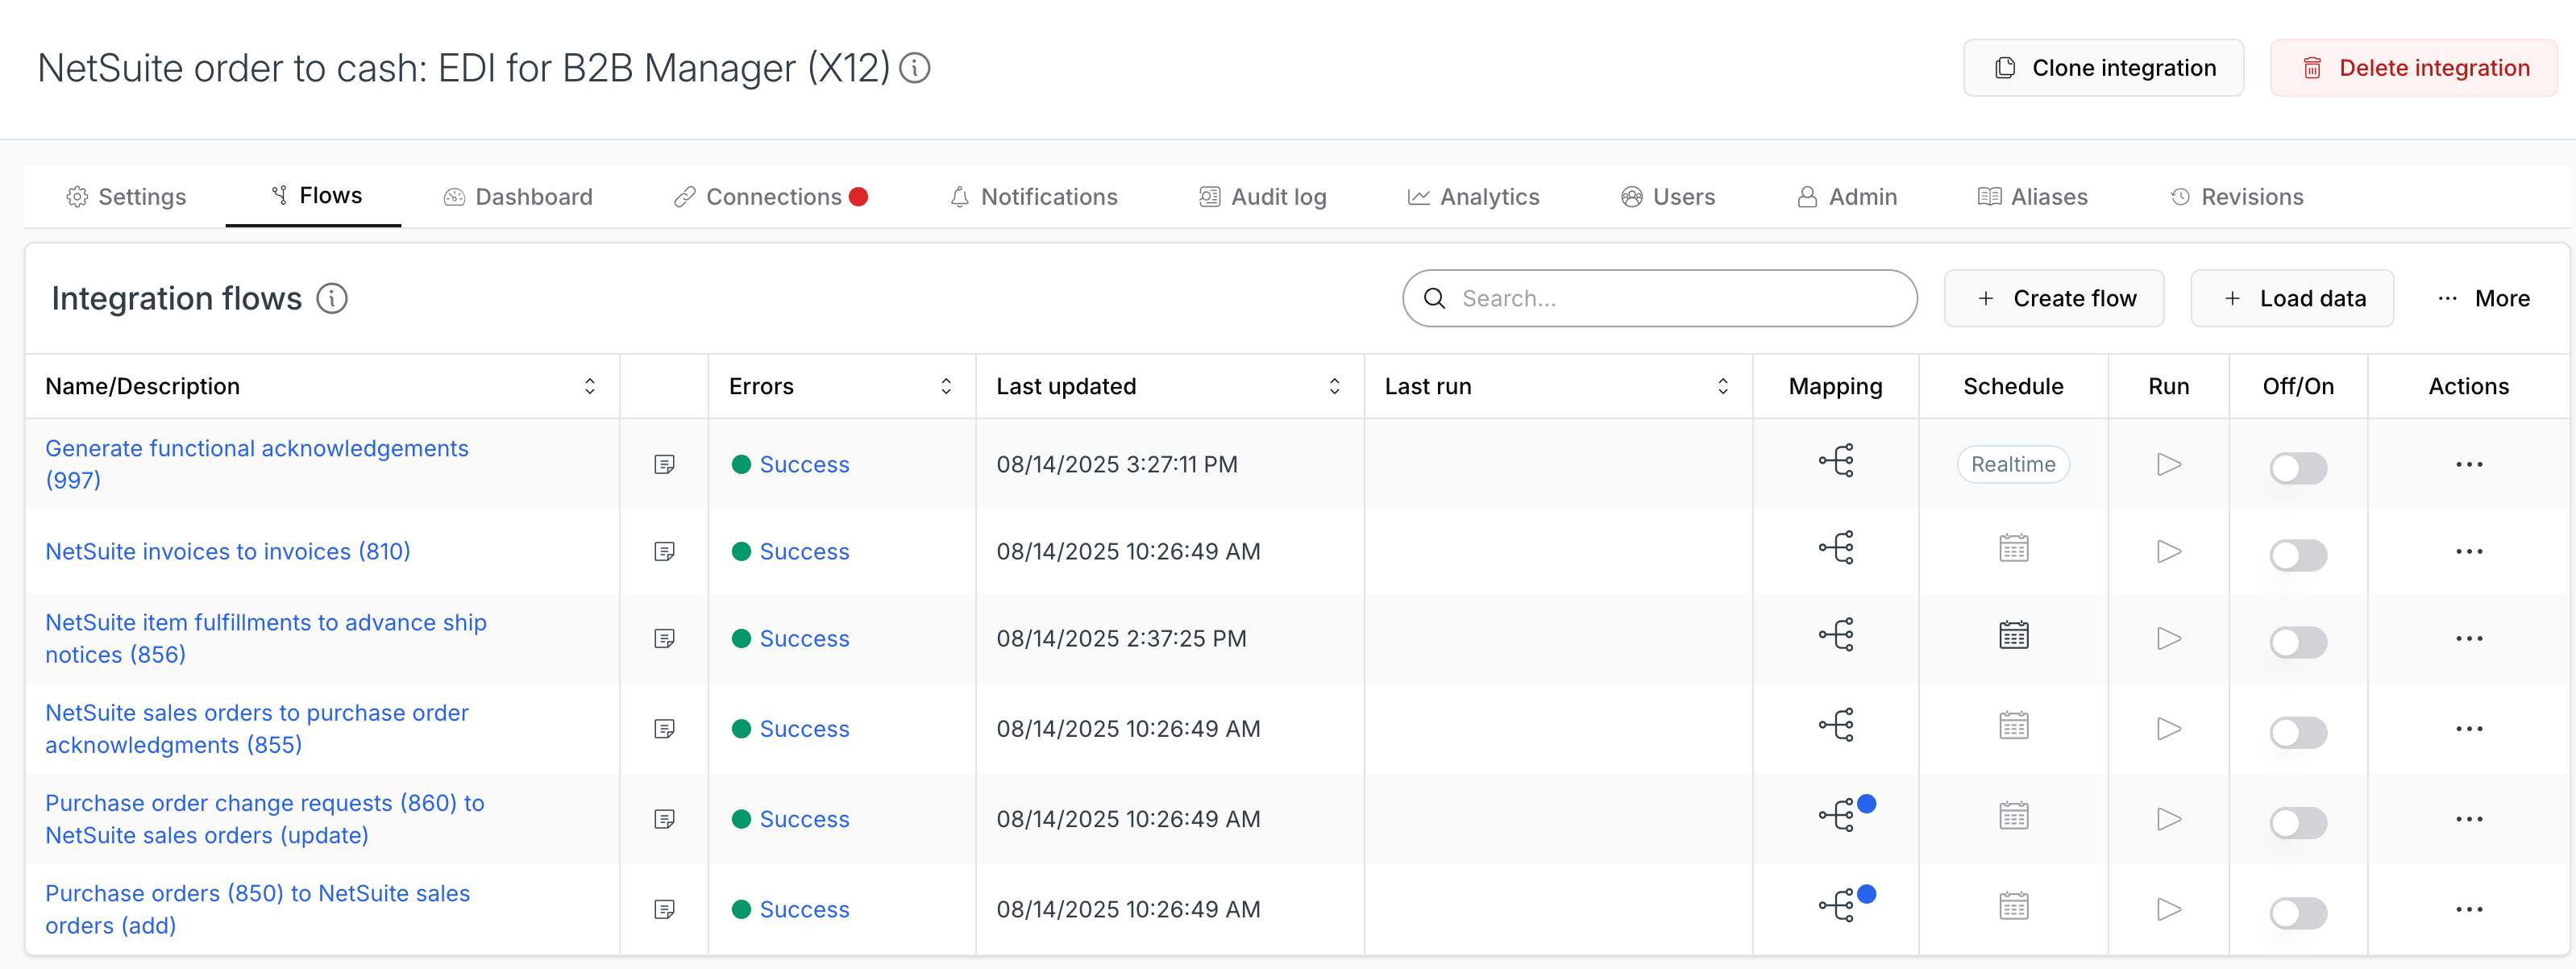Open actions menu for Purchase orders (850) flow

[x=2469, y=909]
